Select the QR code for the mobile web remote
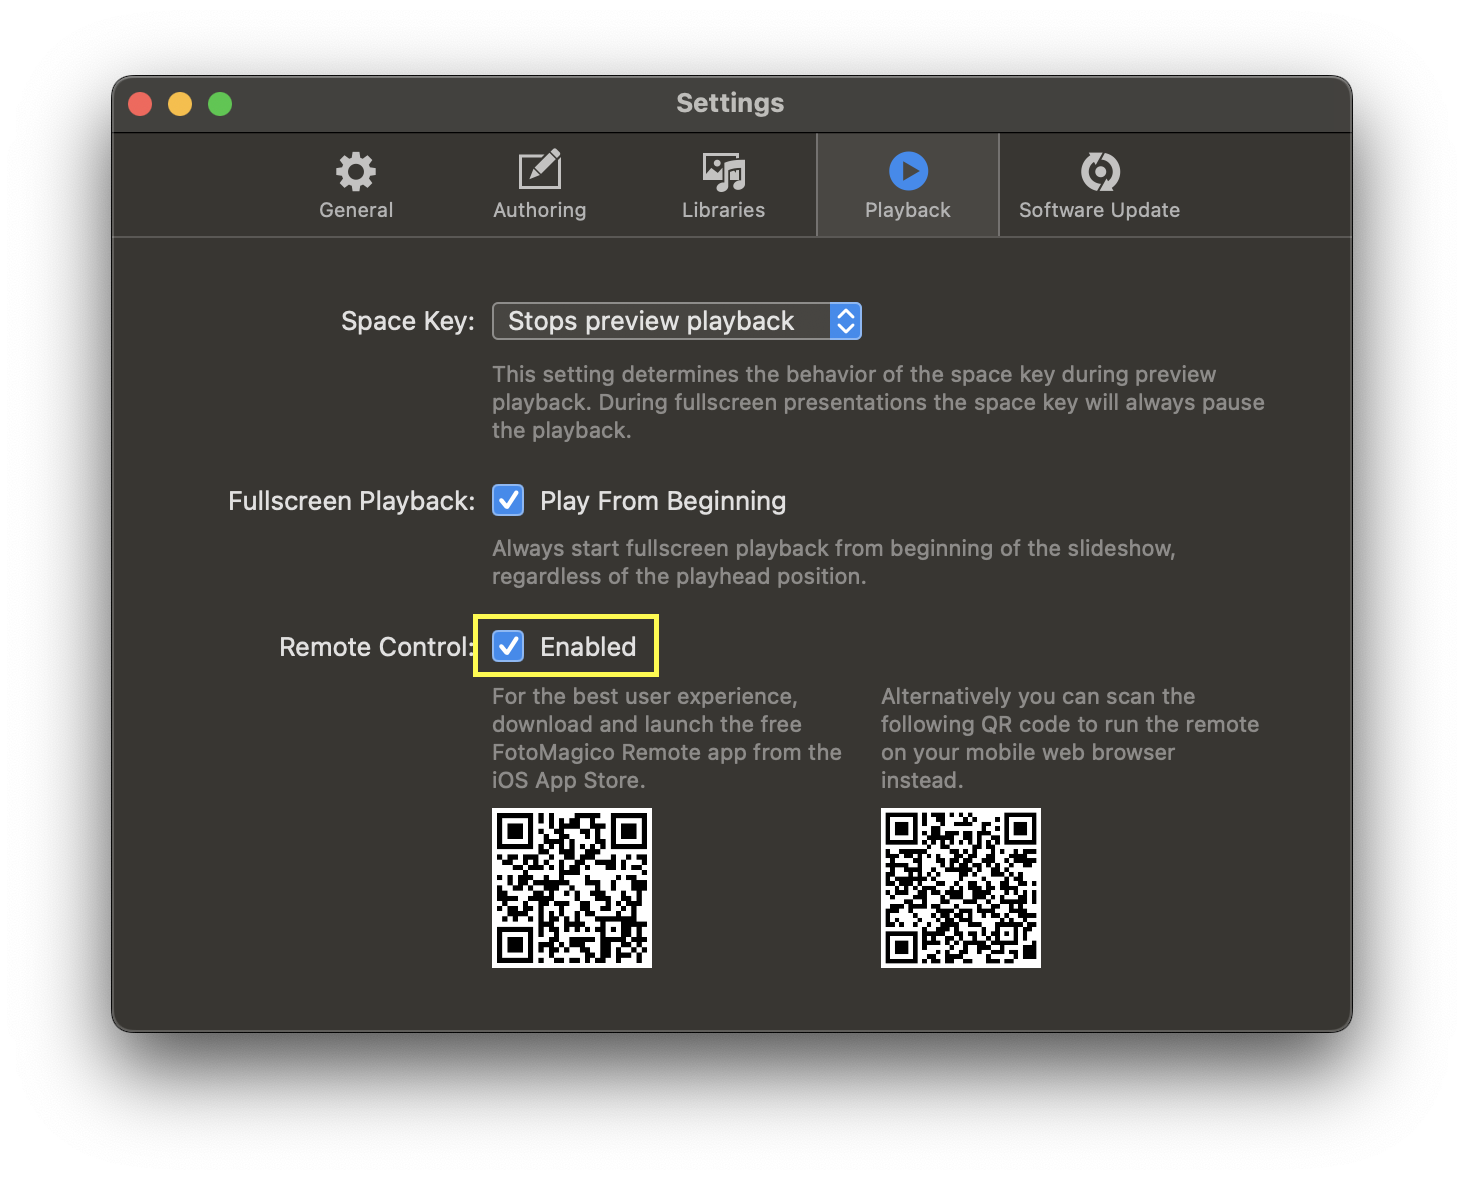 click(x=960, y=888)
